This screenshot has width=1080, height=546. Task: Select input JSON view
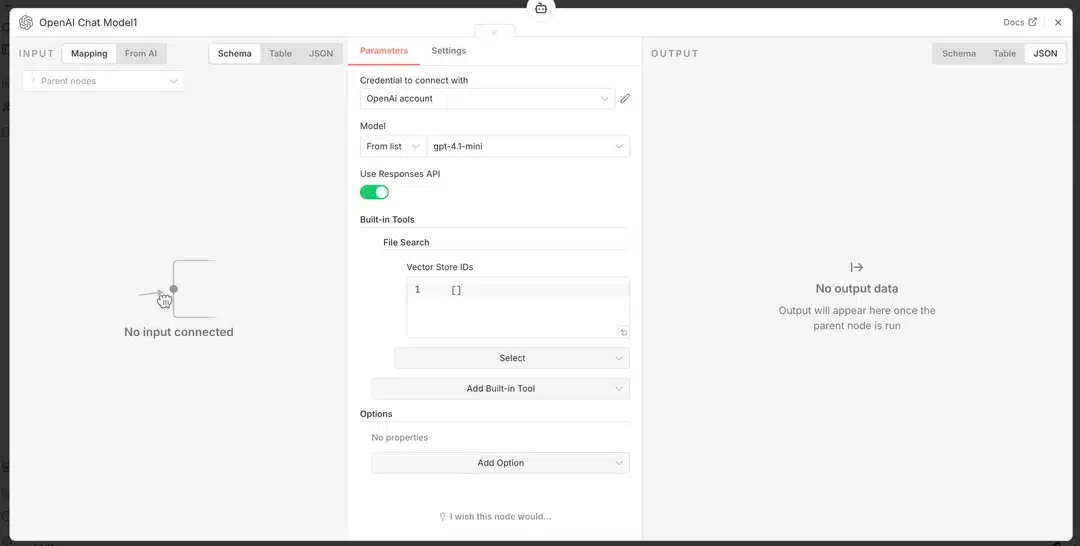point(321,54)
